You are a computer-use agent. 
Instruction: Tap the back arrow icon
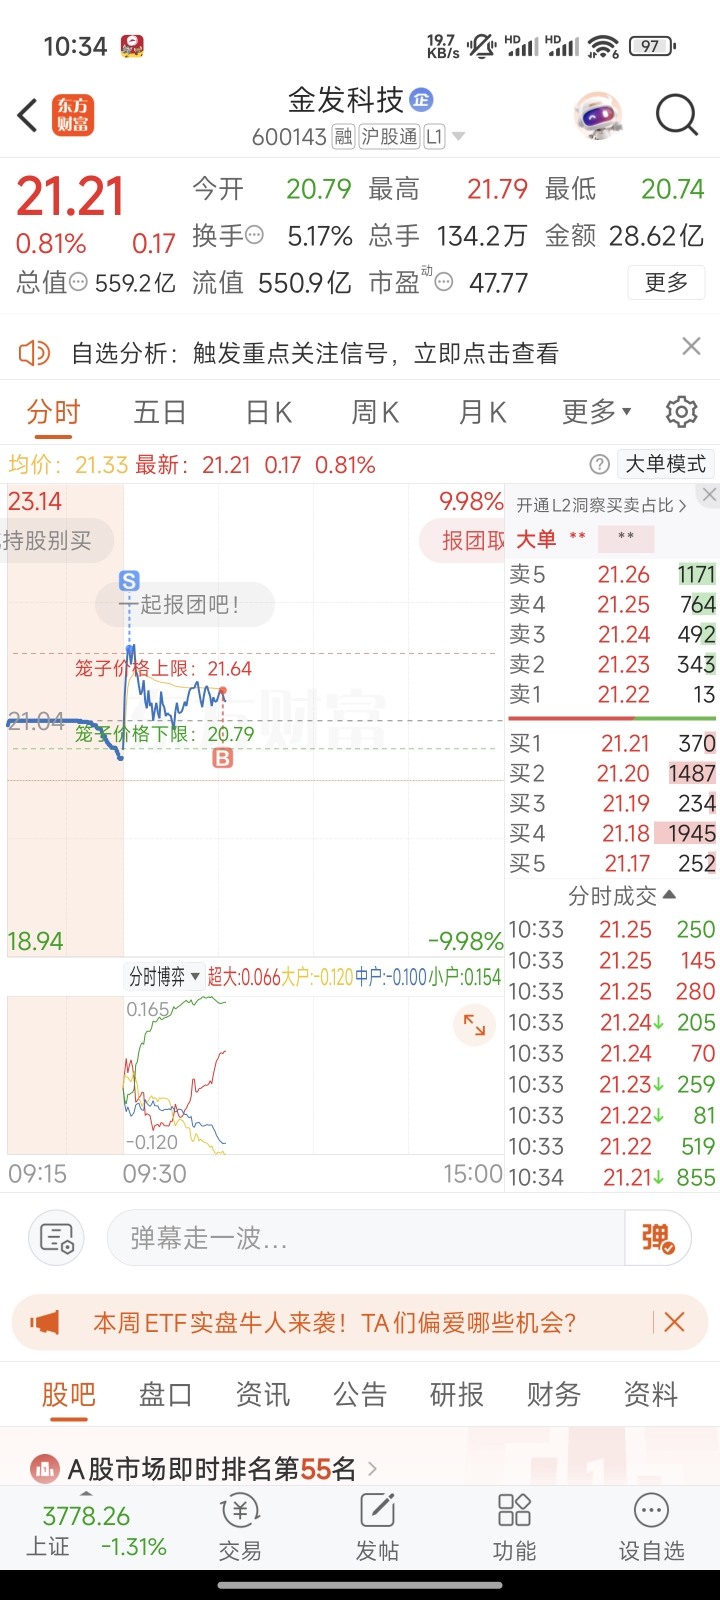pyautogui.click(x=28, y=115)
